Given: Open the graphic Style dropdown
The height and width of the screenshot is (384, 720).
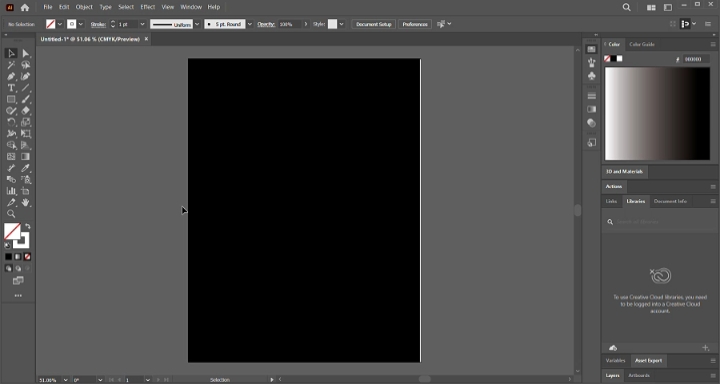Looking at the screenshot, I should pyautogui.click(x=341, y=24).
